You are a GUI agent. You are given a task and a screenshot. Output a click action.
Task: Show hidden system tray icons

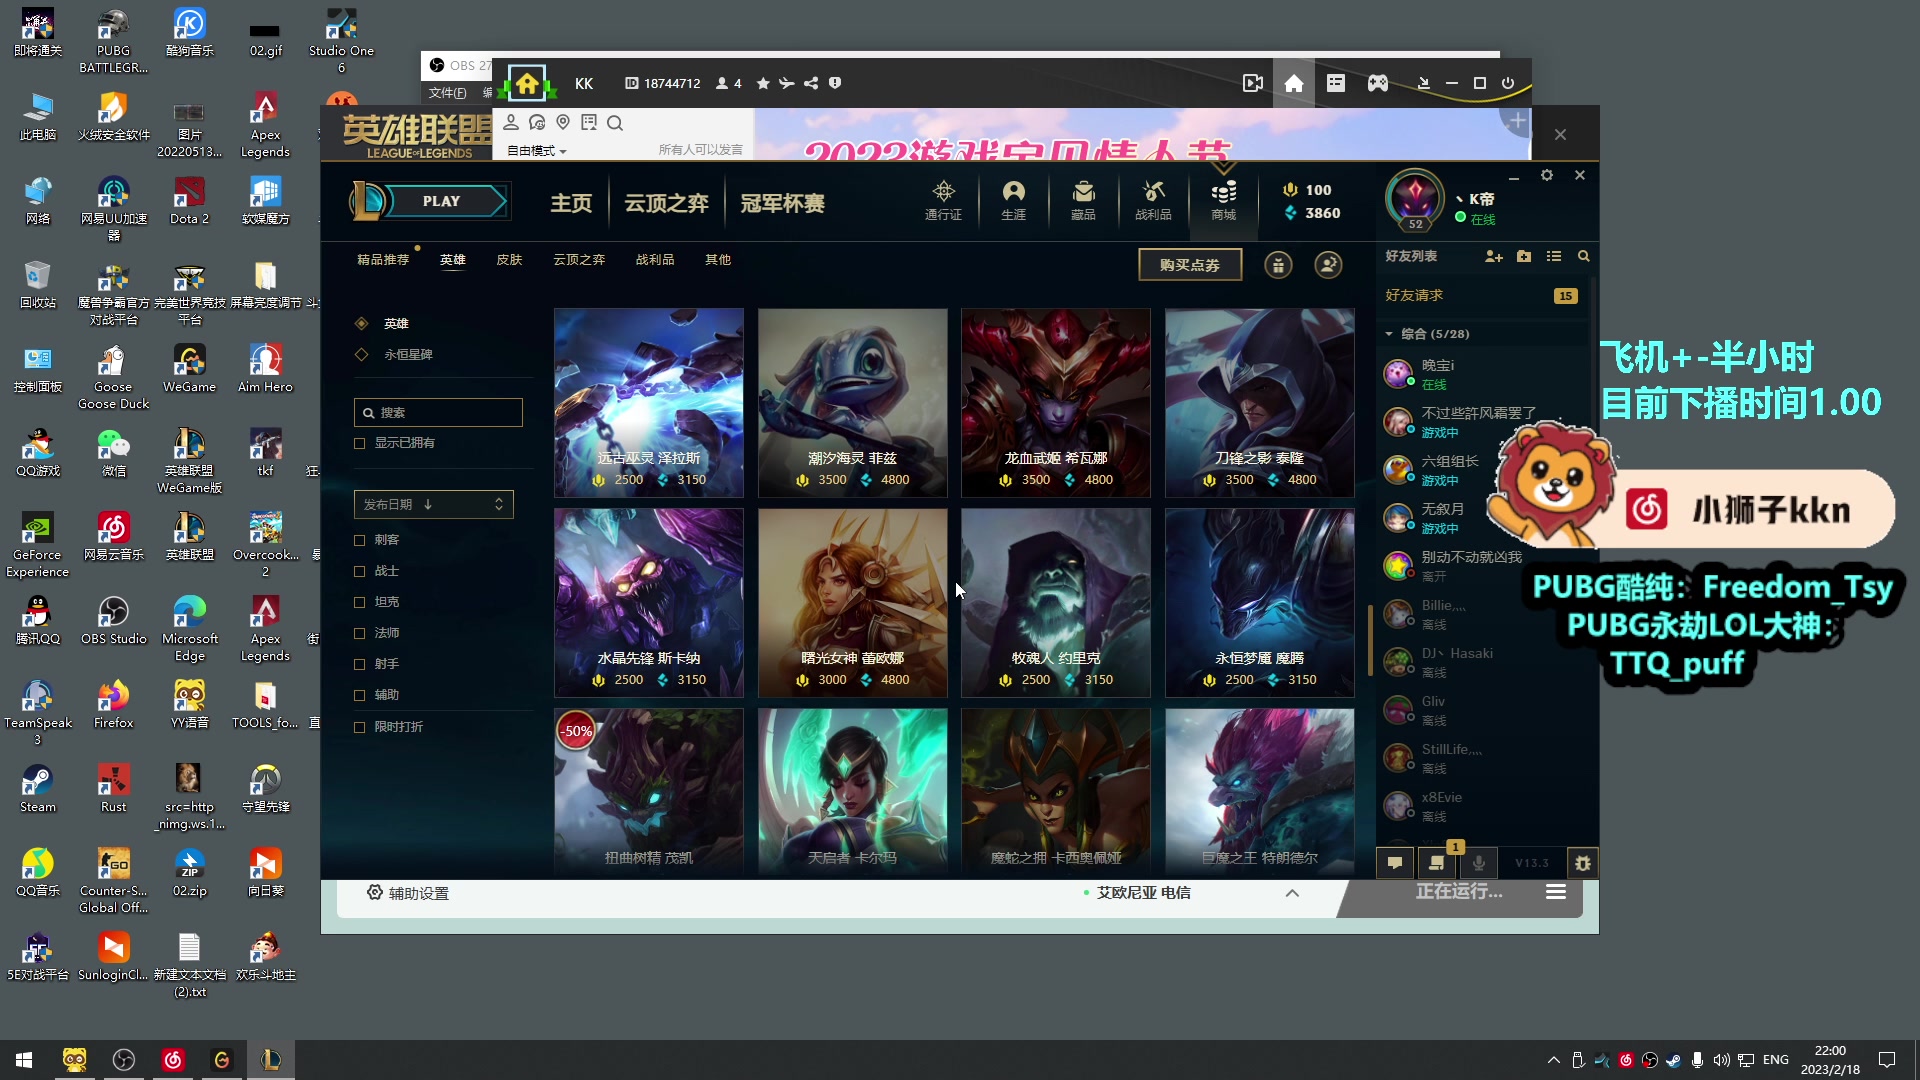pyautogui.click(x=1553, y=1060)
